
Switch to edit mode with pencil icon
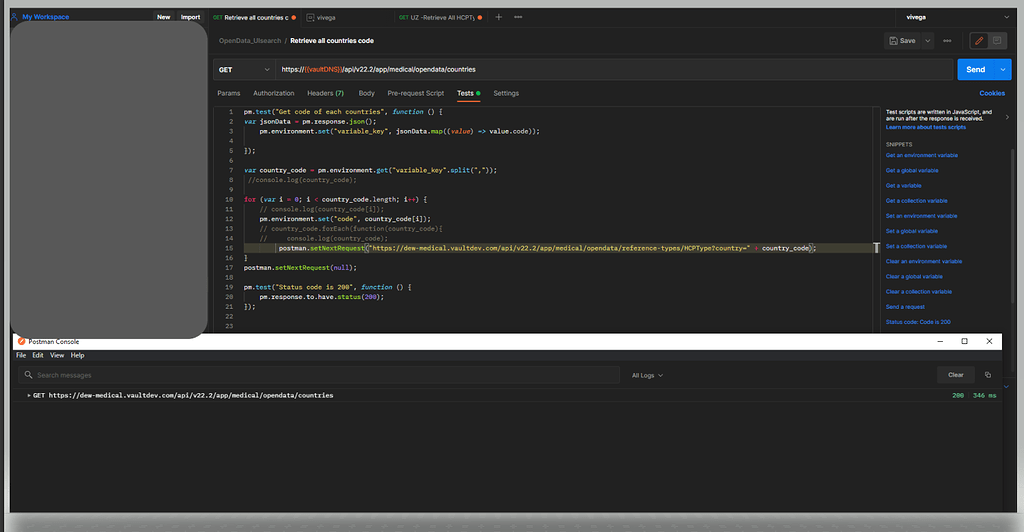[x=979, y=41]
